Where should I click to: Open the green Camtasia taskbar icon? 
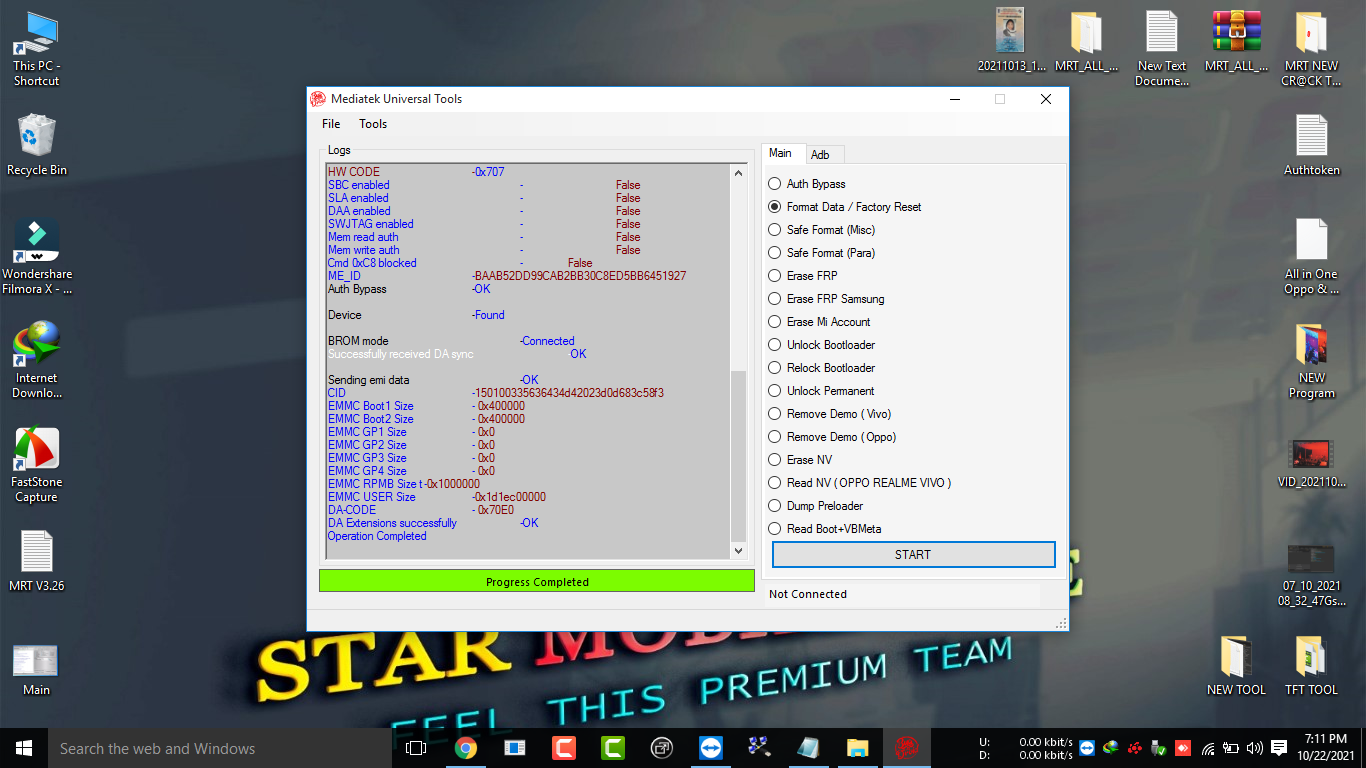pos(612,748)
